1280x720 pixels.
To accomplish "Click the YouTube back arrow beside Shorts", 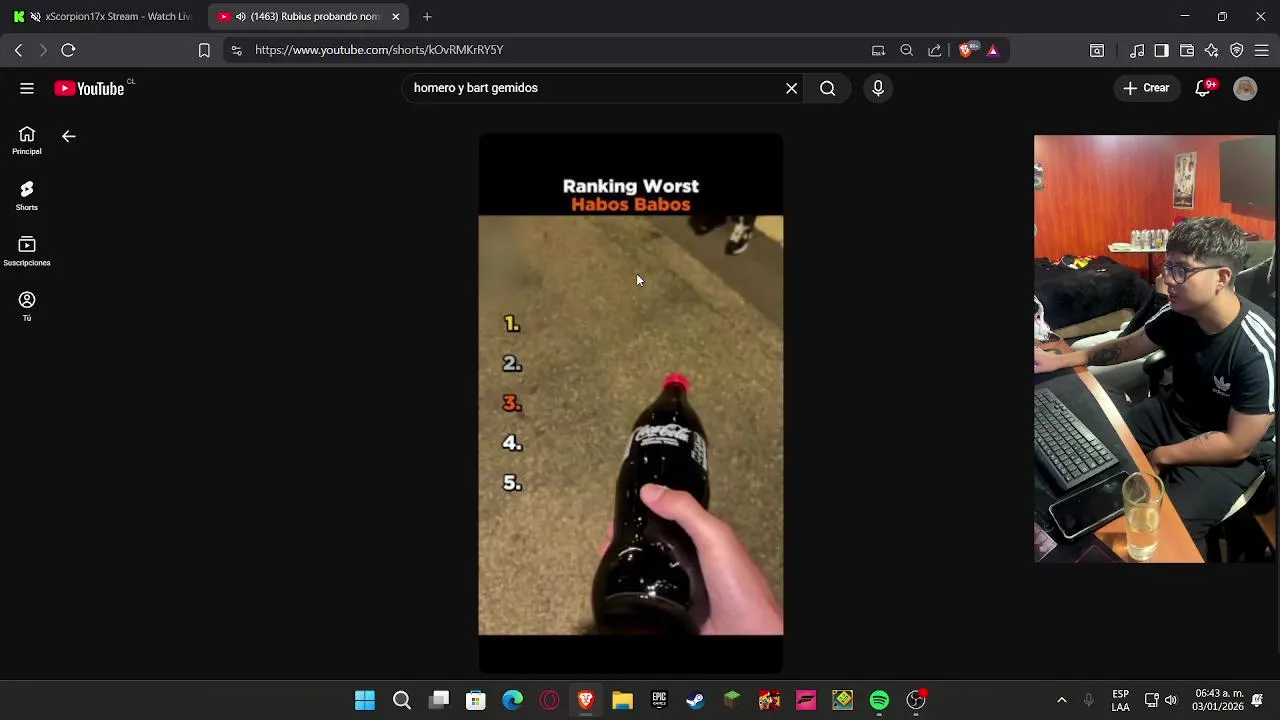I will click(69, 136).
